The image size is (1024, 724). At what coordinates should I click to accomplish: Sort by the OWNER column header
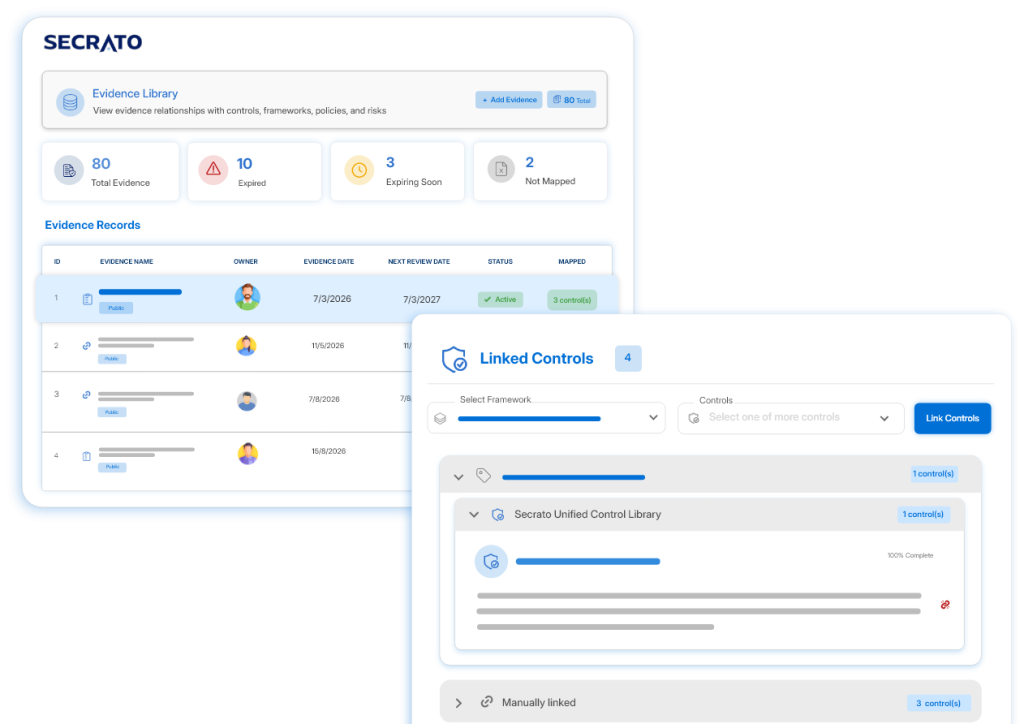point(246,262)
